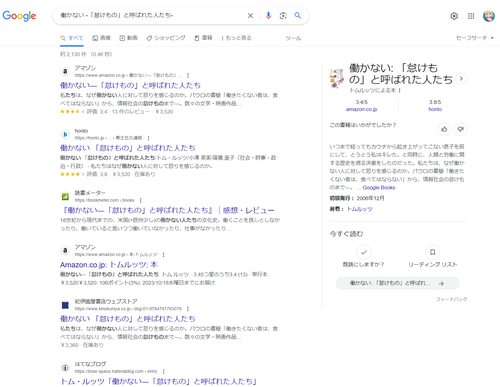The image size is (500, 387).
Task: Click the 紀伊國屋書店ウェブストア favicon
Action: (x=65, y=305)
